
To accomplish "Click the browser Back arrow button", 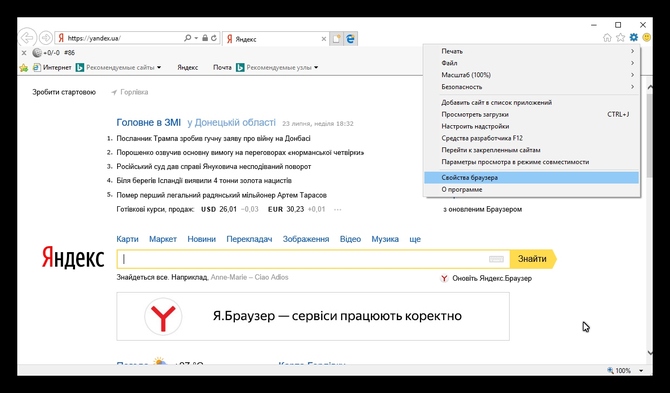I will [x=27, y=38].
